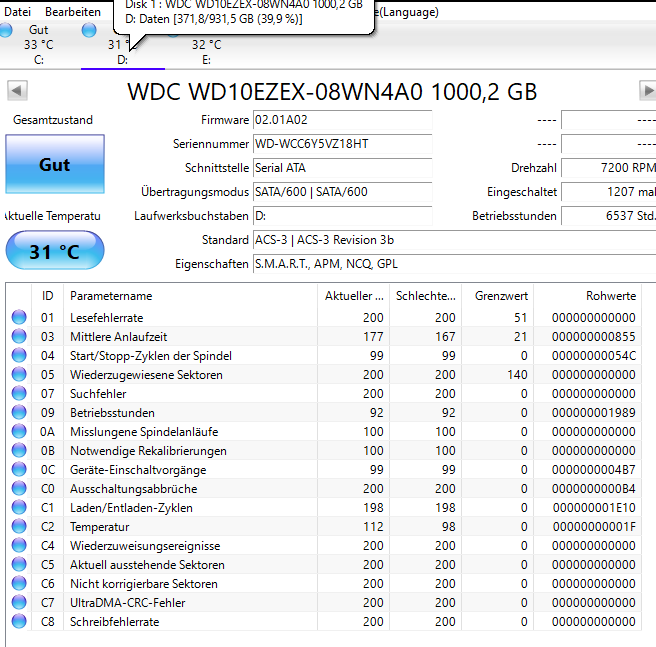Click the next disk arrow button
The height and width of the screenshot is (647, 656).
point(648,90)
